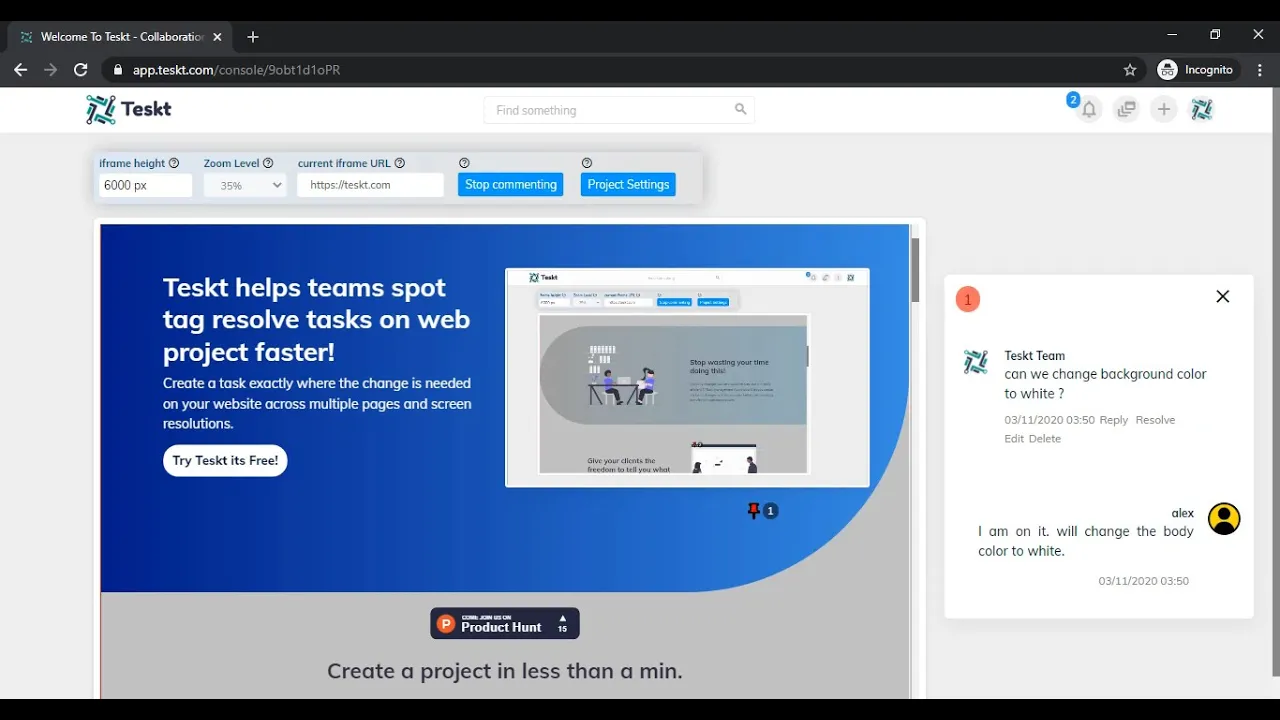This screenshot has width=1280, height=720.
Task: Click alex's yellow avatar
Action: pyautogui.click(x=1224, y=518)
